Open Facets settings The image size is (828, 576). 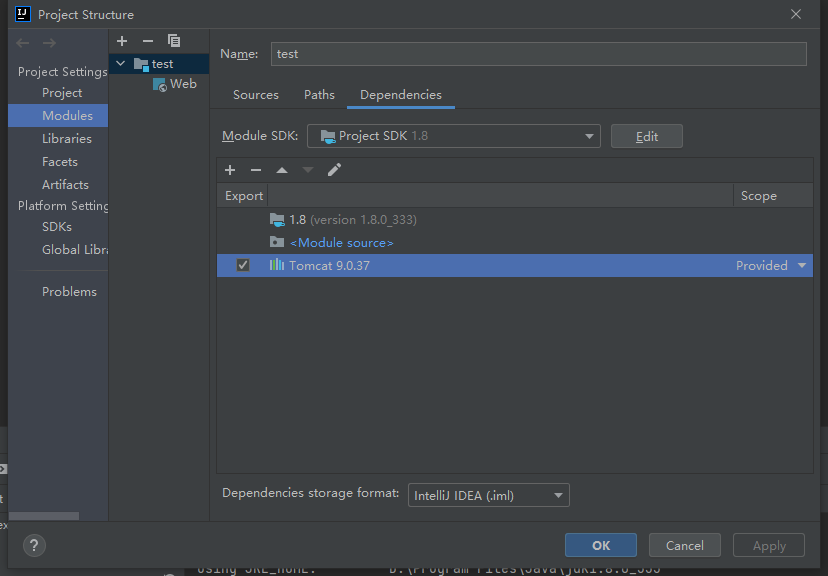click(60, 162)
